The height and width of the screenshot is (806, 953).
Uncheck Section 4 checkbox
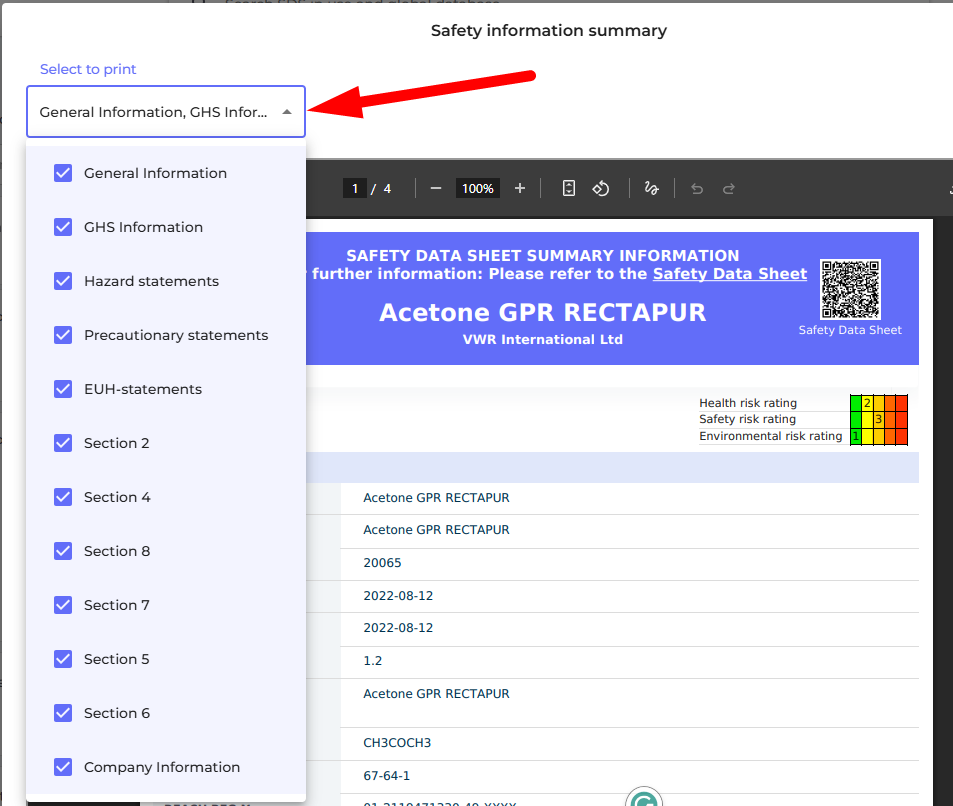(63, 497)
